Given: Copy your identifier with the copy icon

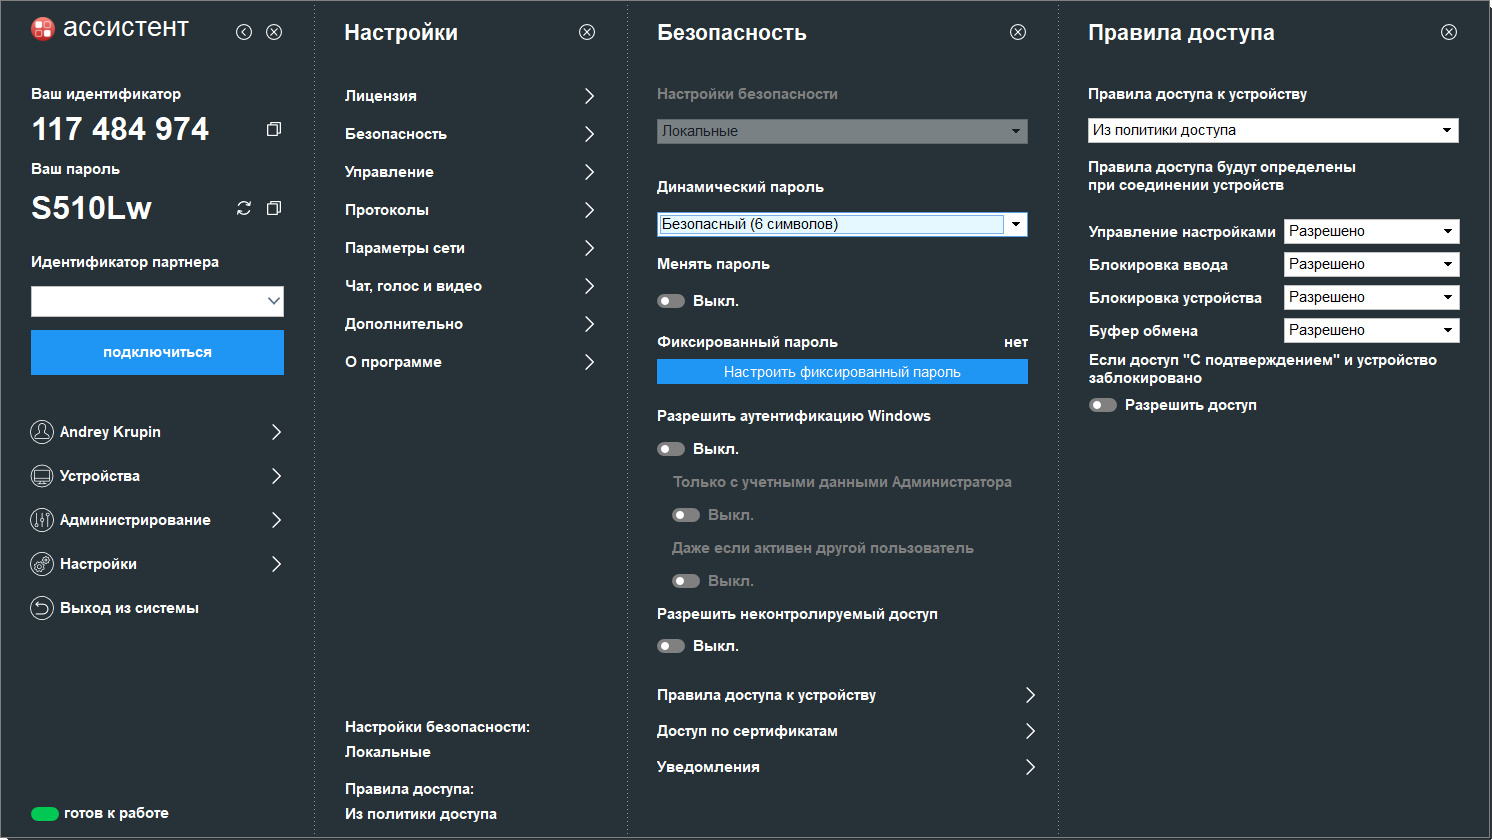Looking at the screenshot, I should [x=273, y=129].
